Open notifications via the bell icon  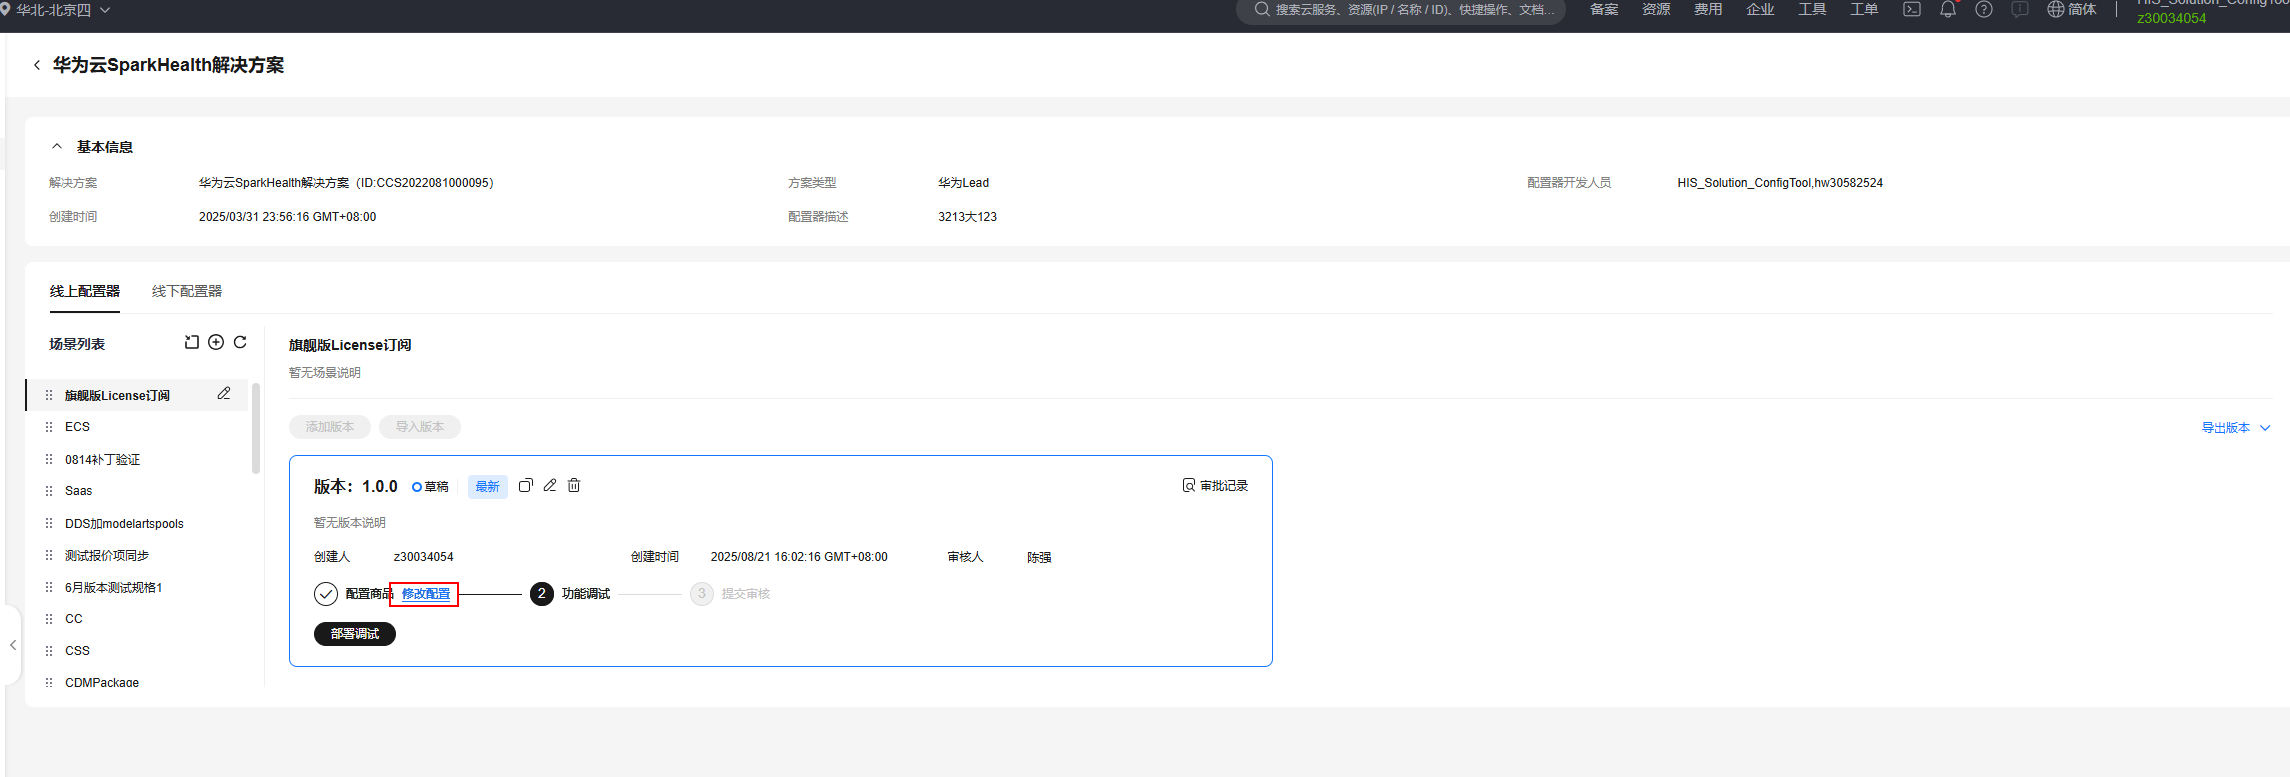click(1948, 9)
